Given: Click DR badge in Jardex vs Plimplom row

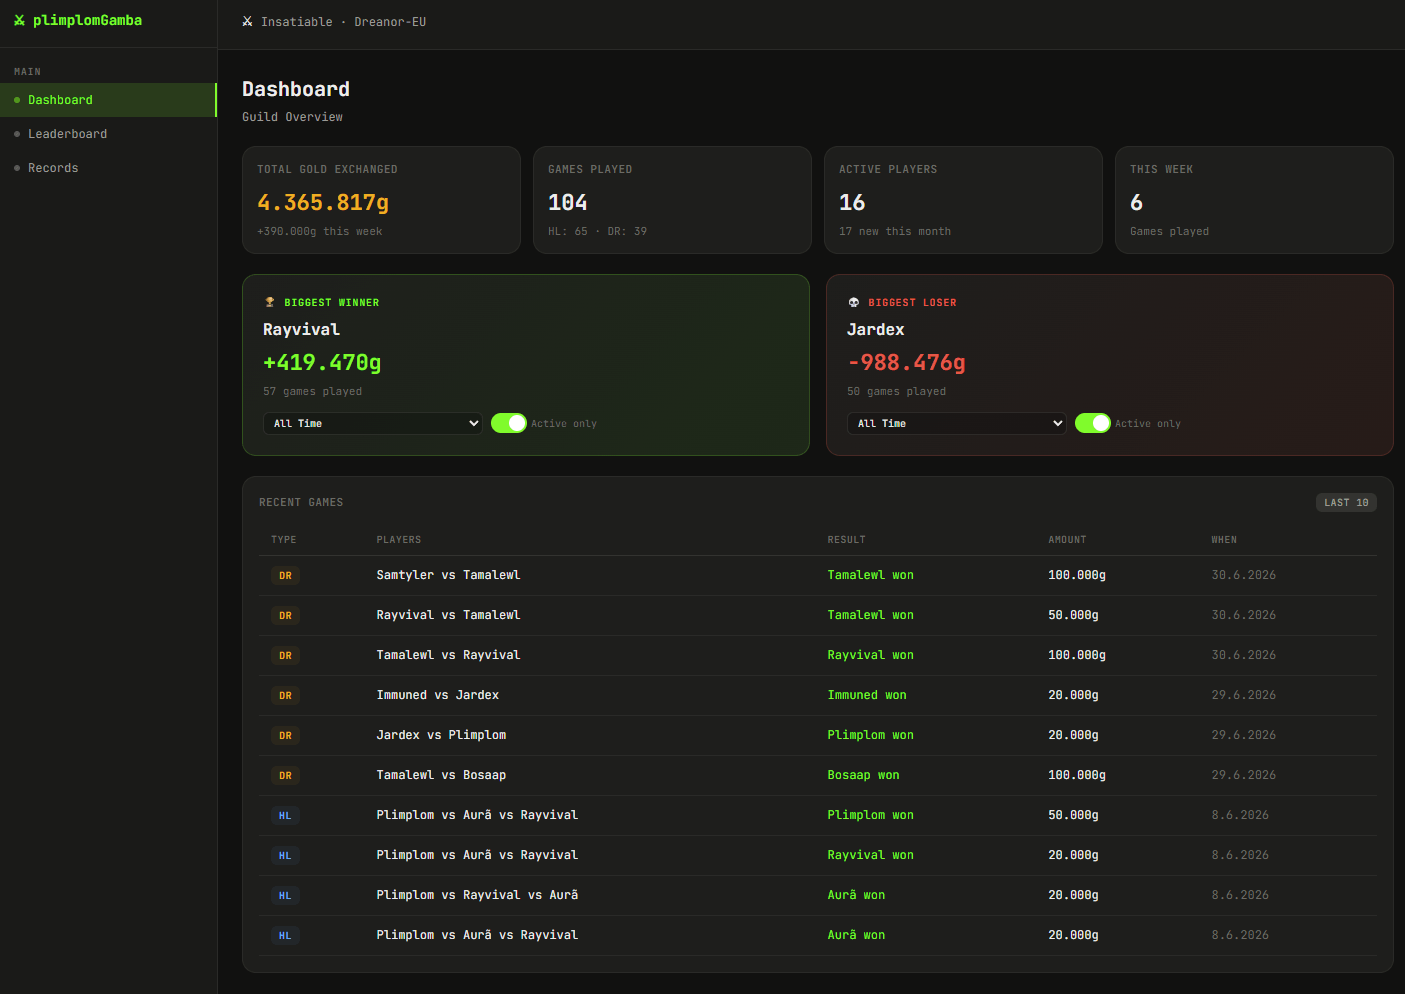Looking at the screenshot, I should pyautogui.click(x=285, y=736).
